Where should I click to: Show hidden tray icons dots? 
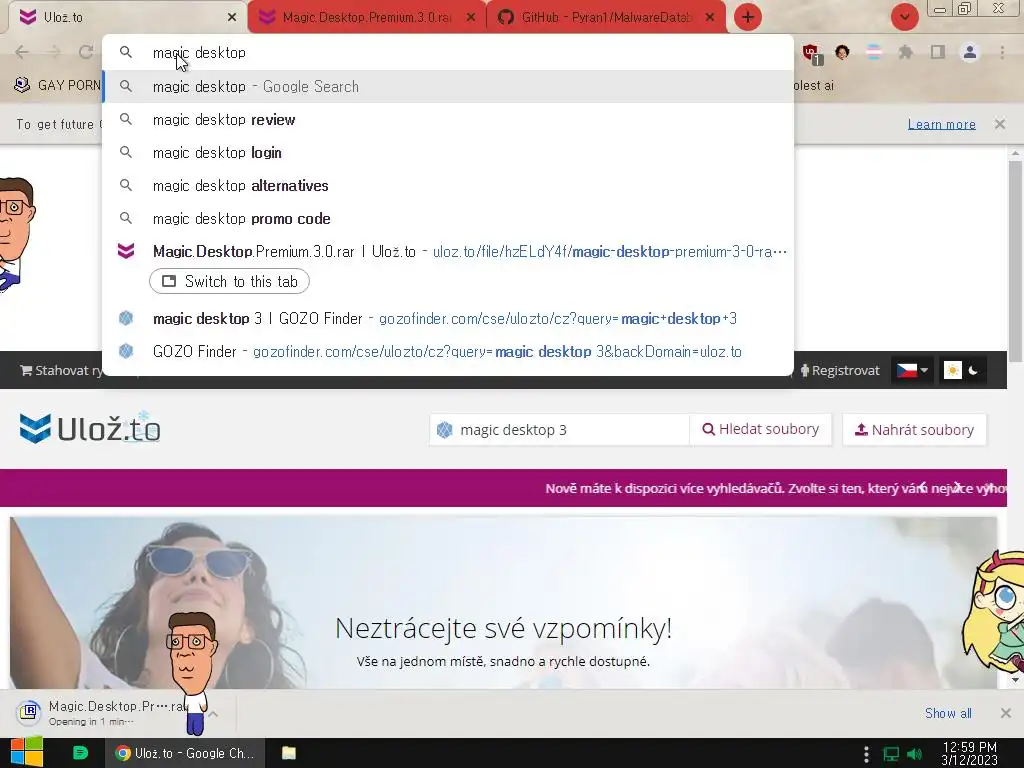pos(866,754)
